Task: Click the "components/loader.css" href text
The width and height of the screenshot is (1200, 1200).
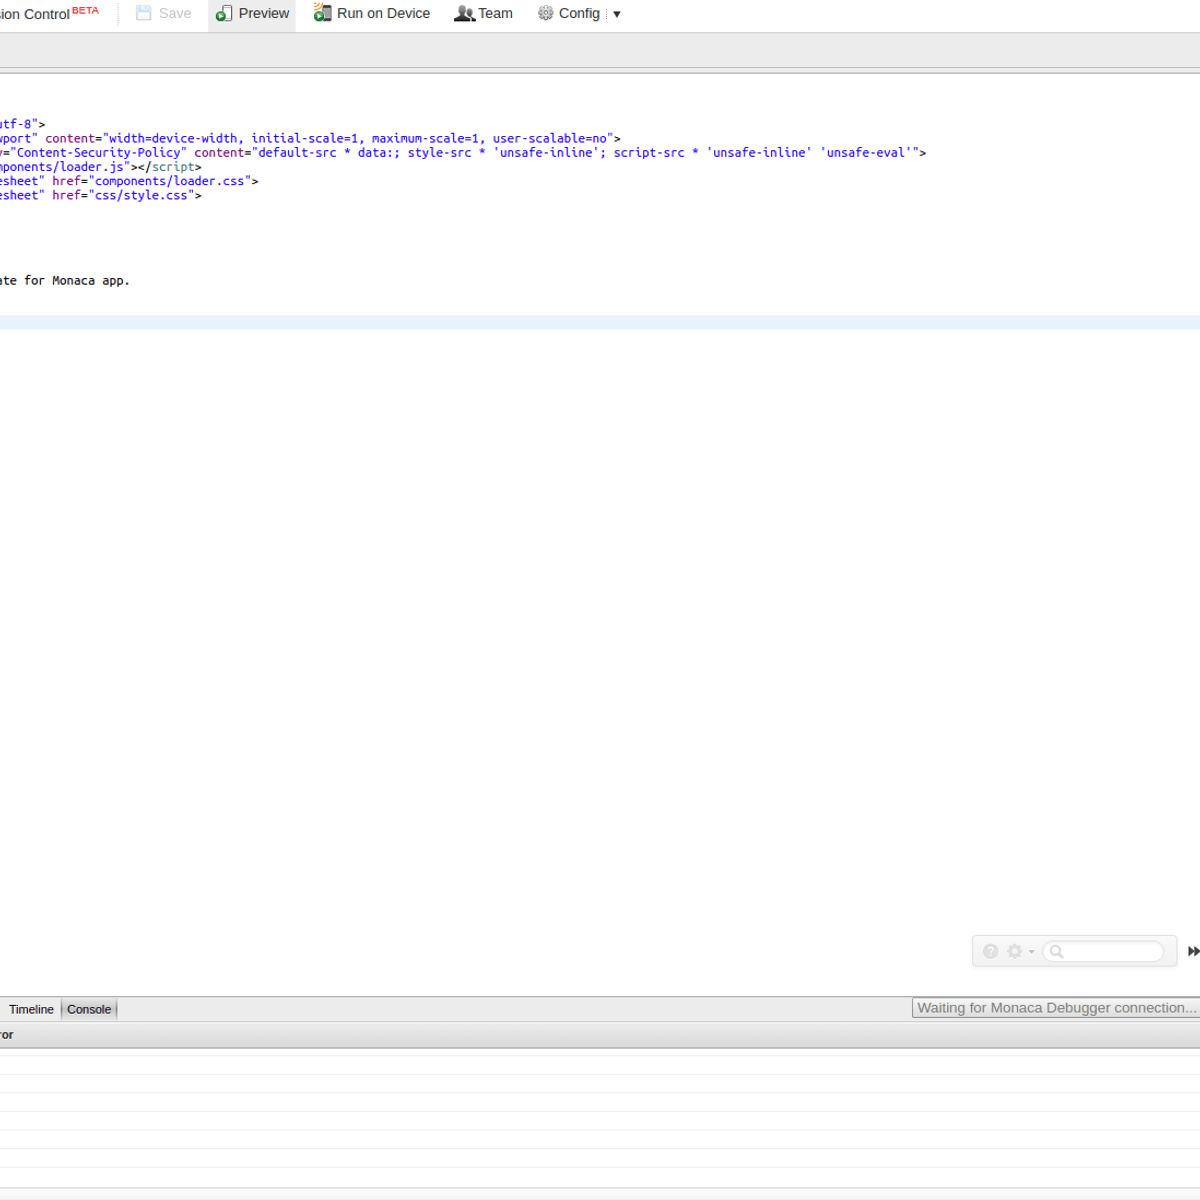Action: (170, 181)
